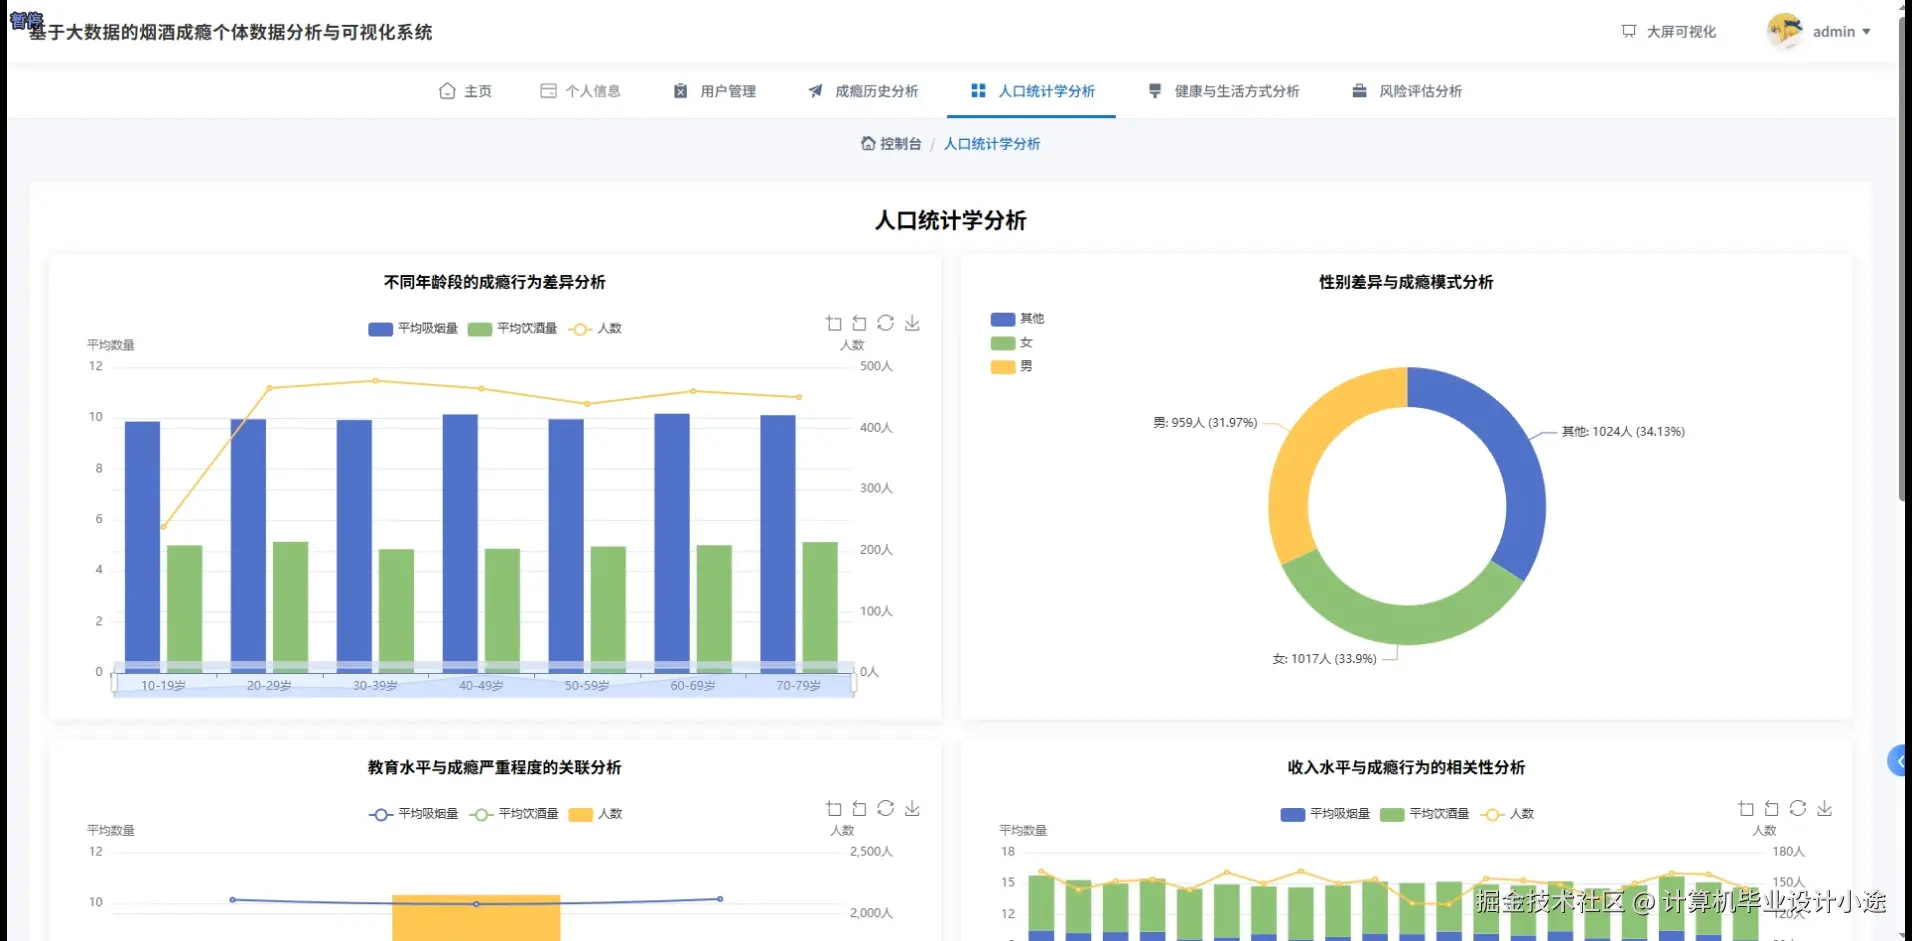This screenshot has height=941, width=1912.
Task: Open the admin dropdown arrow
Action: (1866, 32)
